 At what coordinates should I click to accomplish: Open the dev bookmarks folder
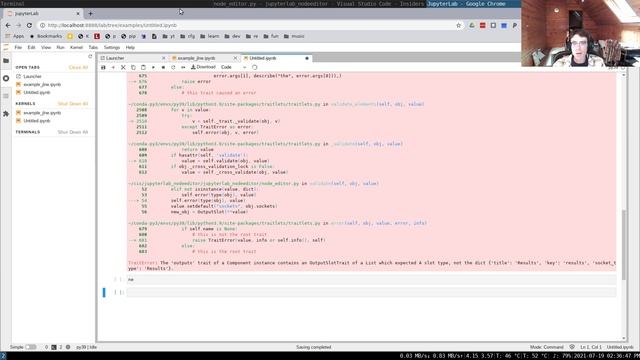232,36
